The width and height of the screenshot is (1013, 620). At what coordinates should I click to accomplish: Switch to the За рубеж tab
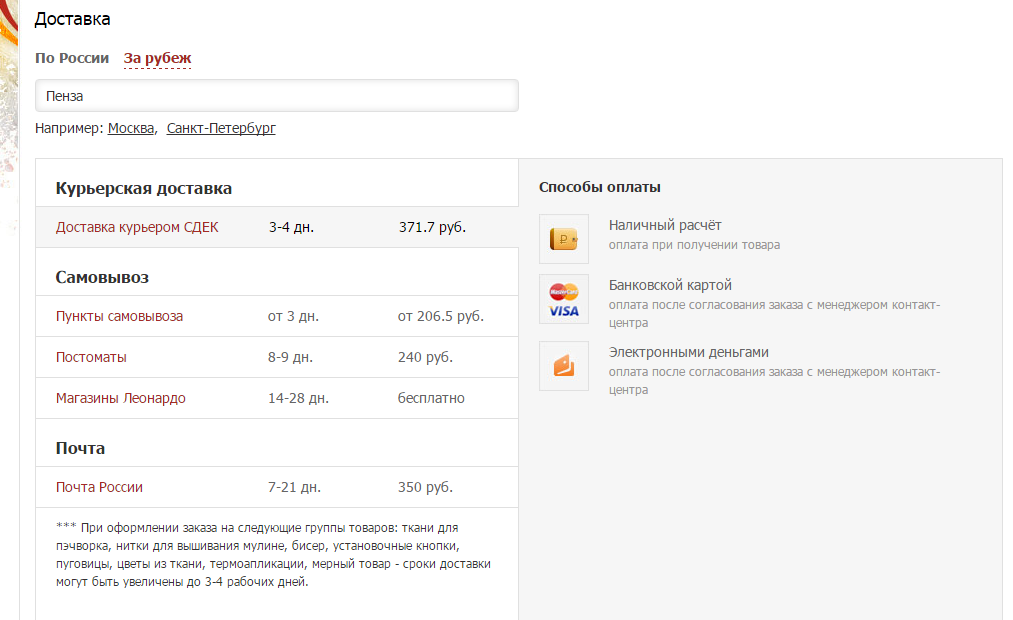click(x=157, y=58)
